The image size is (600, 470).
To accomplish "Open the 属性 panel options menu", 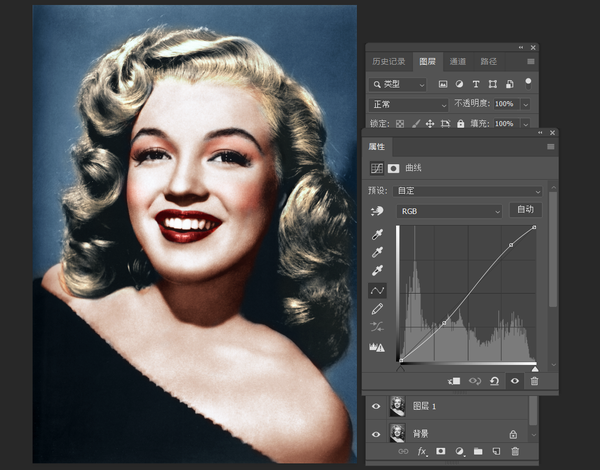I will 551,147.
